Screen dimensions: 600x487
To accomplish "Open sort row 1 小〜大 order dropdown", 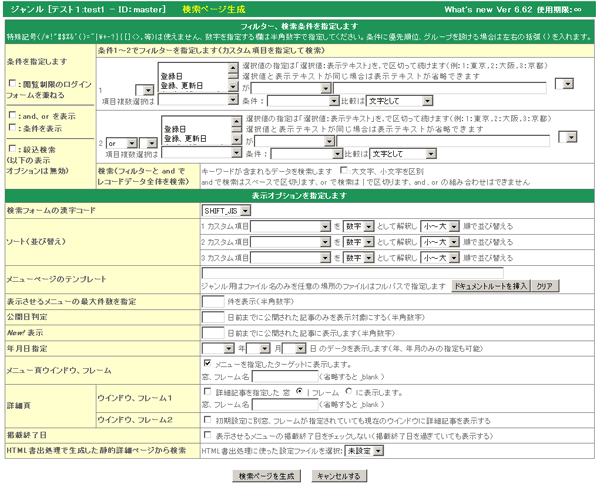I will (440, 226).
